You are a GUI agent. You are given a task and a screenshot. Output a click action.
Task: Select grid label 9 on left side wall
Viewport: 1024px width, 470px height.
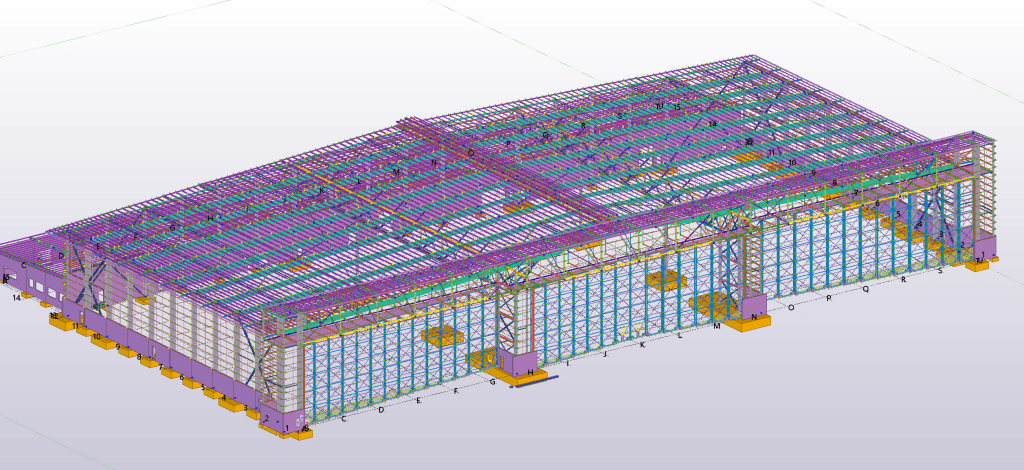(118, 347)
